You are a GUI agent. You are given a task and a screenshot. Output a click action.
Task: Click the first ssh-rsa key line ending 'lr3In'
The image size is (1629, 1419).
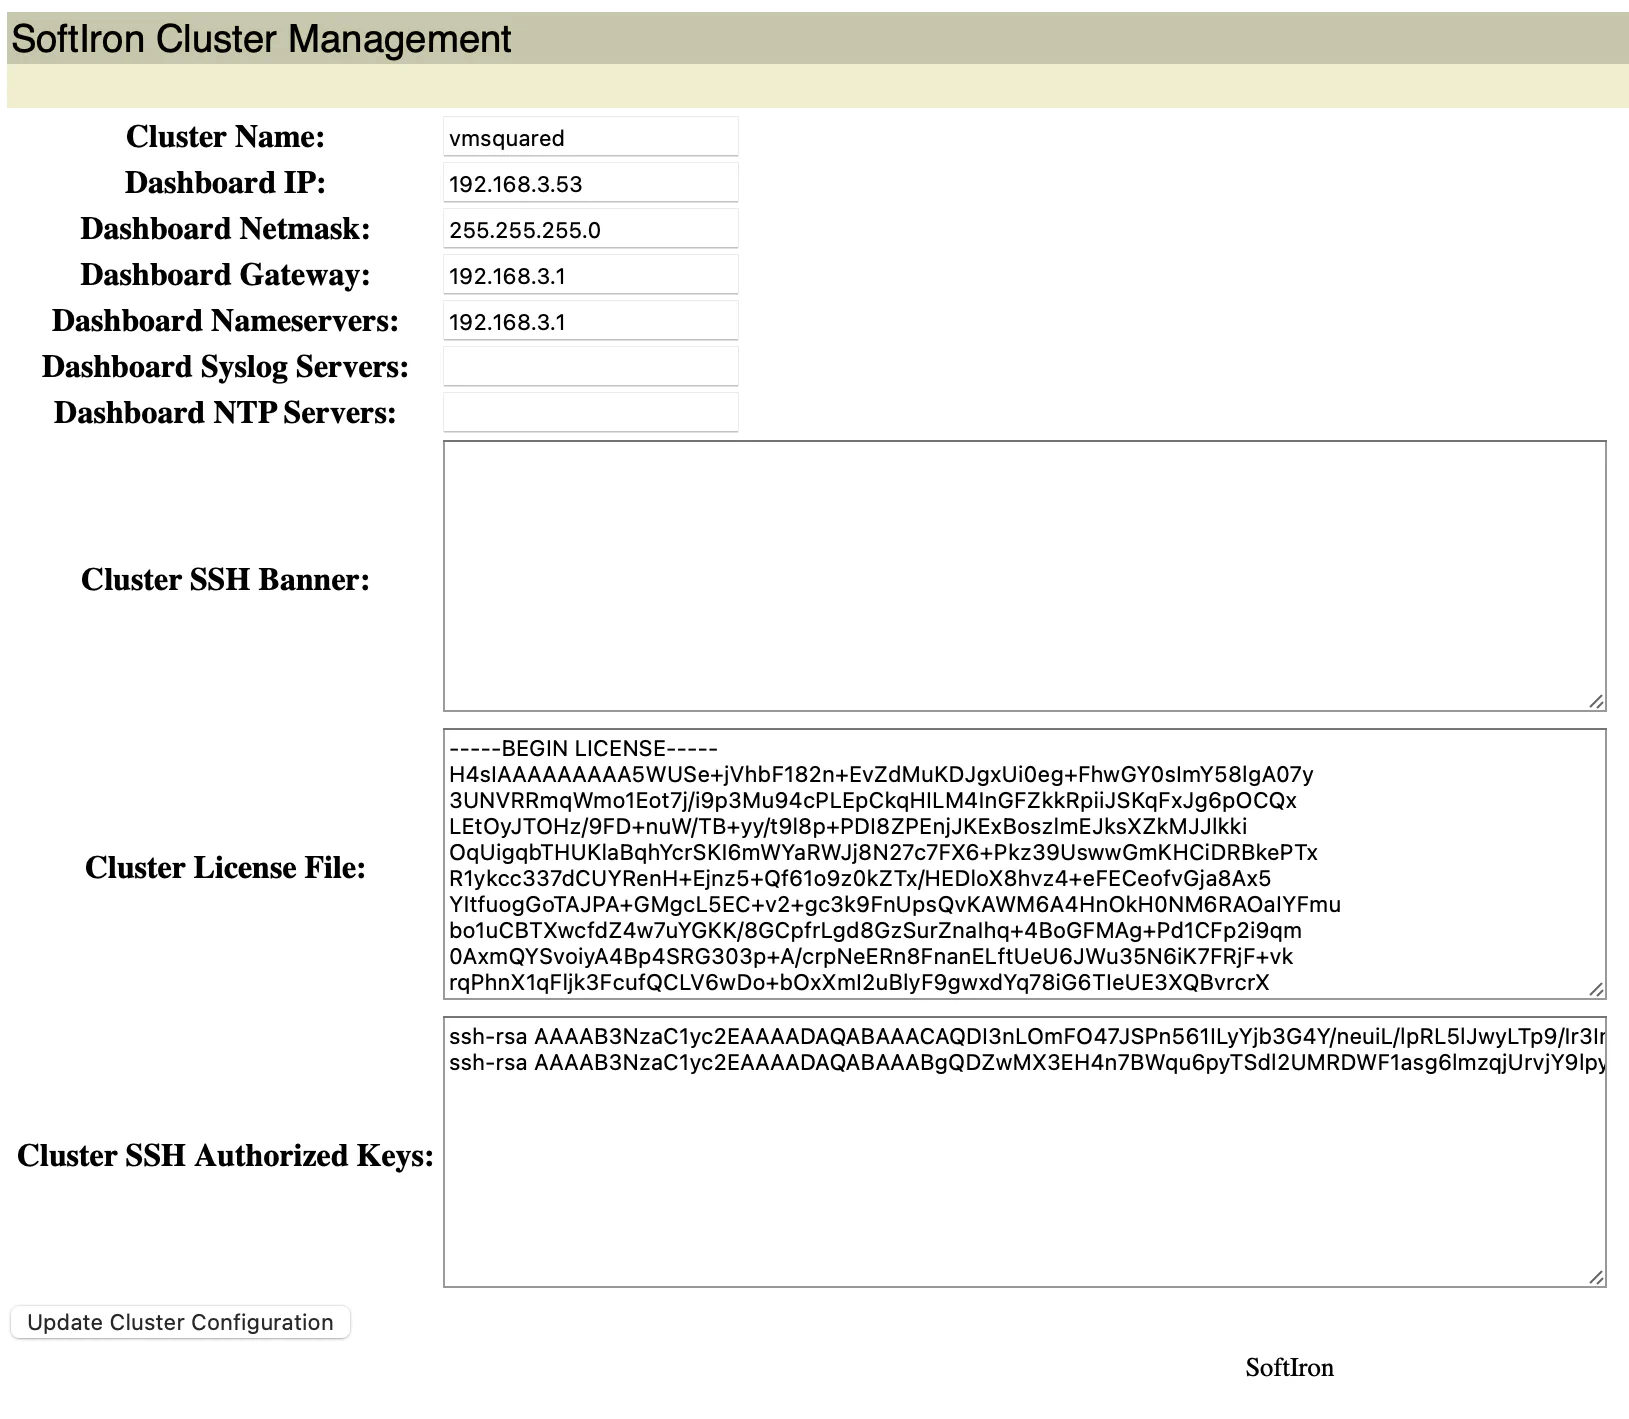1027,1036
